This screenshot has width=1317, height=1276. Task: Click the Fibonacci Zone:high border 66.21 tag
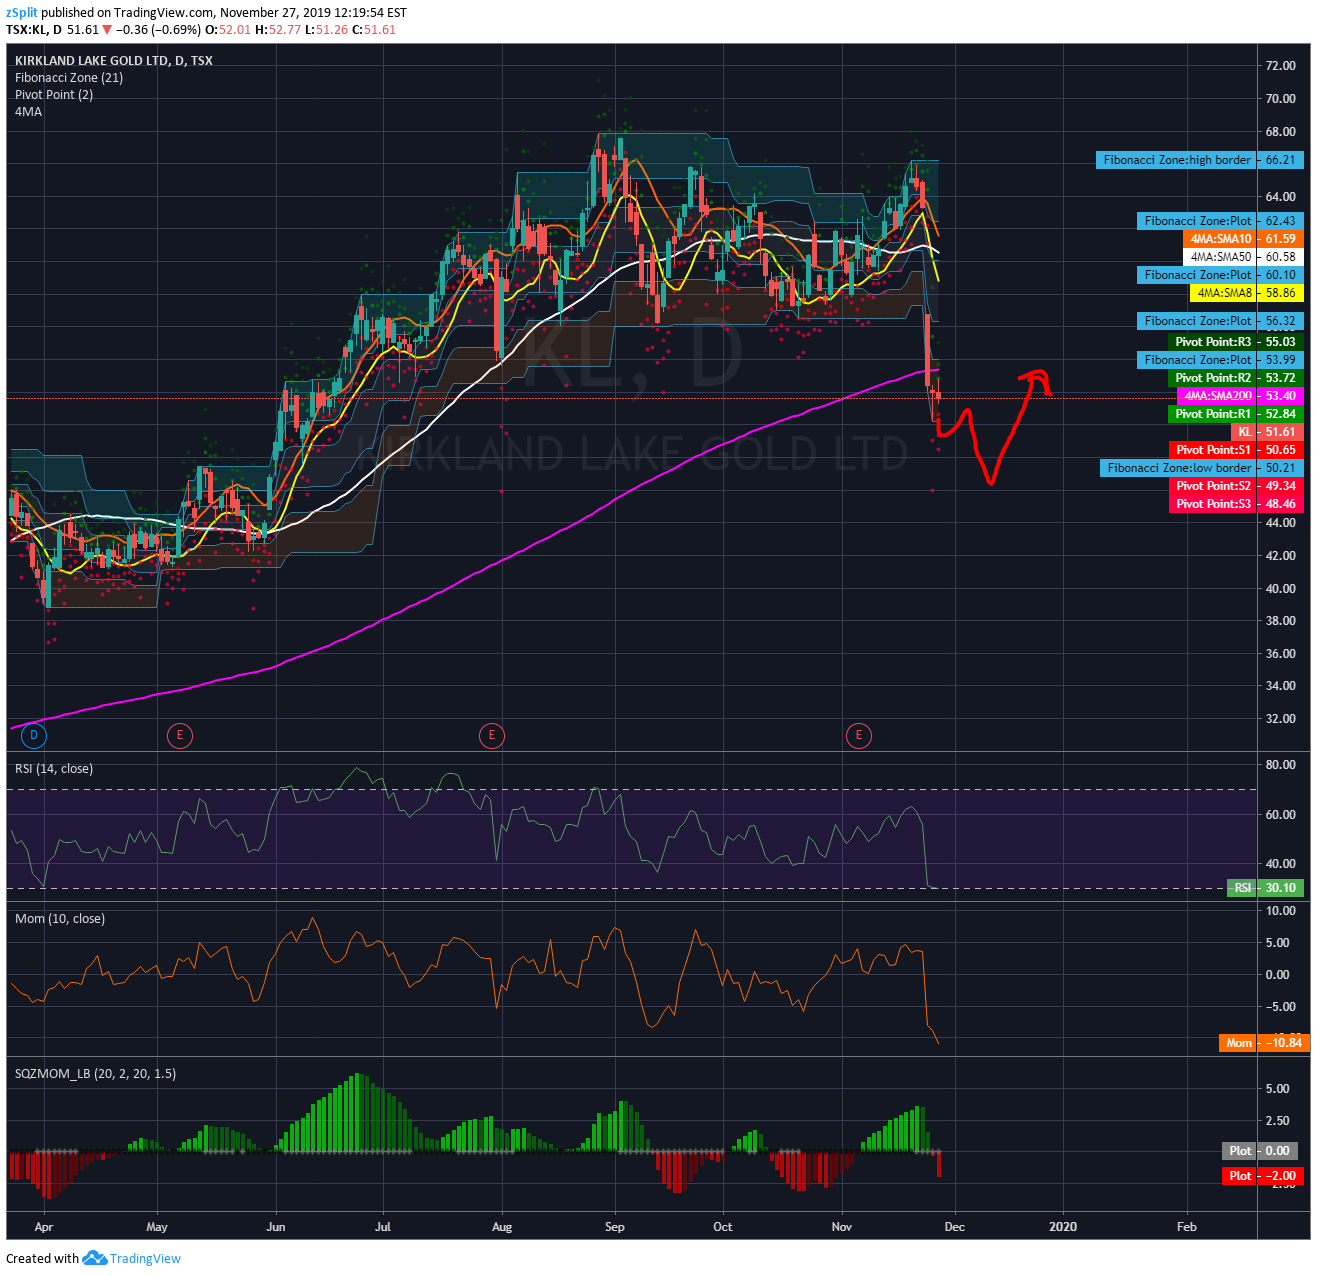pyautogui.click(x=1200, y=160)
